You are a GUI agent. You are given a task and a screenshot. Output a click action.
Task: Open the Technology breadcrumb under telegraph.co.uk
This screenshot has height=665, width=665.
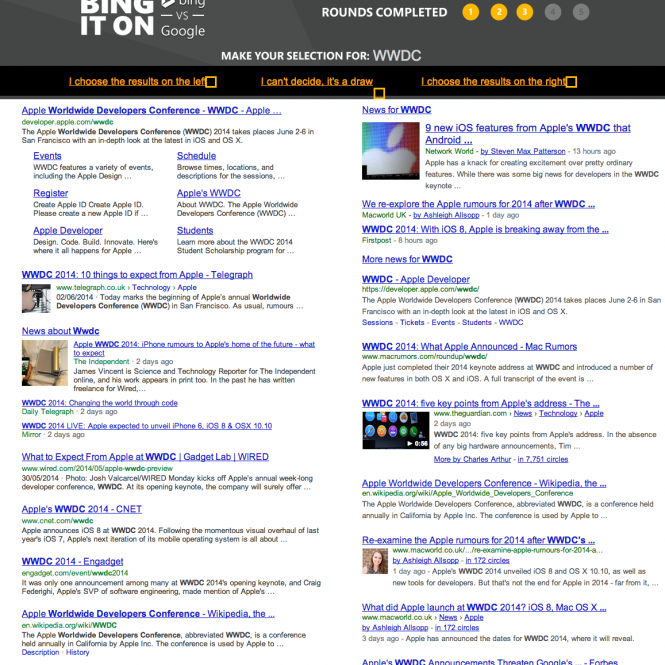pyautogui.click(x=151, y=287)
